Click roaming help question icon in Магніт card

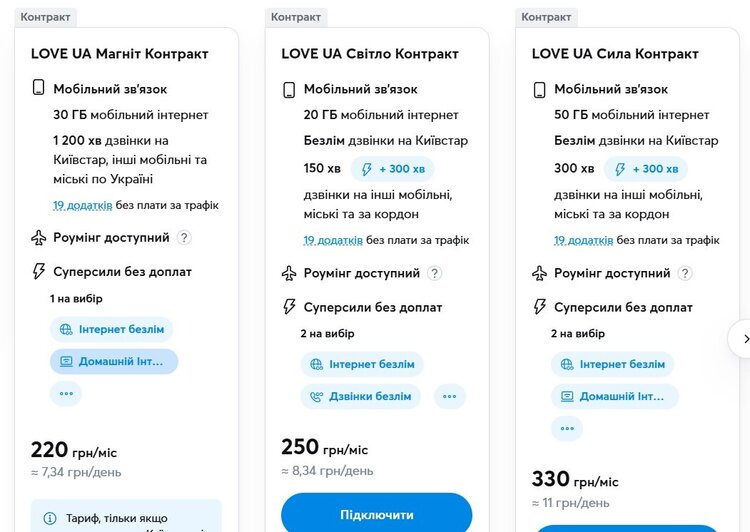pyautogui.click(x=184, y=237)
